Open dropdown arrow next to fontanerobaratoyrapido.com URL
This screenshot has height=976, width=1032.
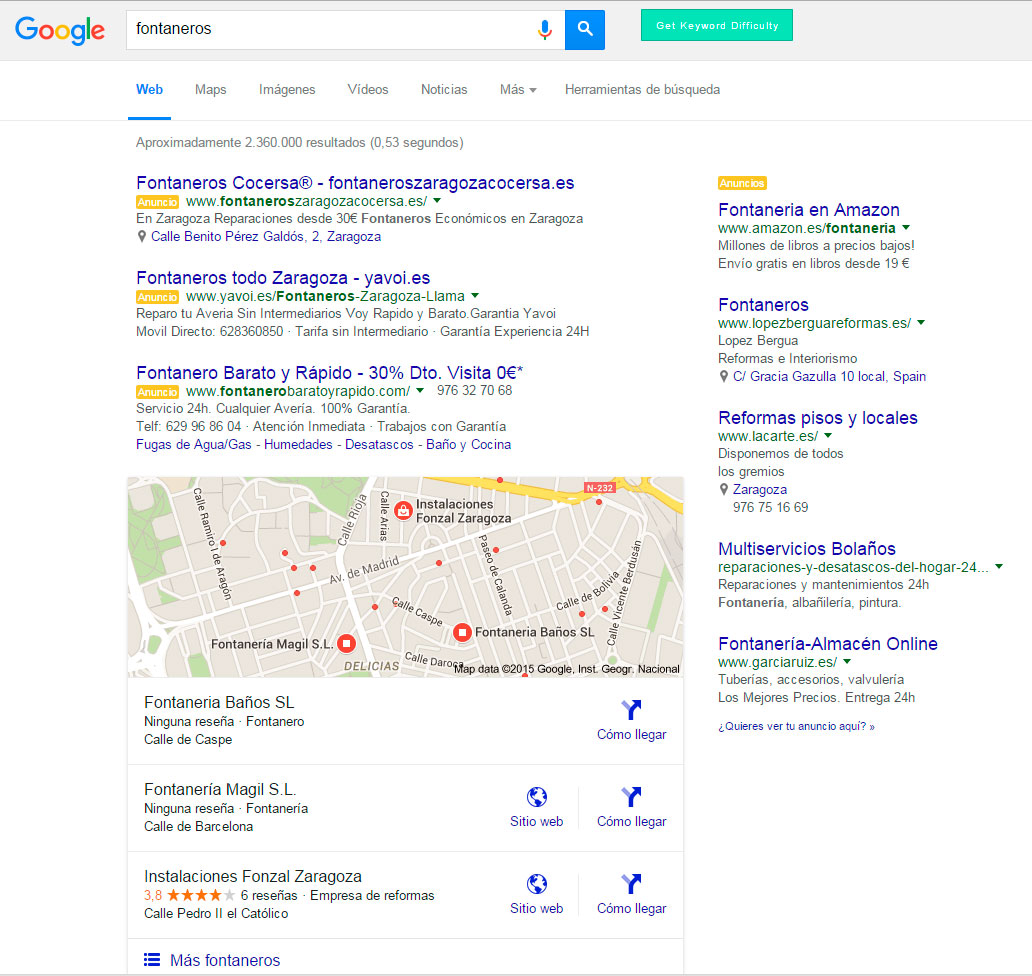coord(420,391)
